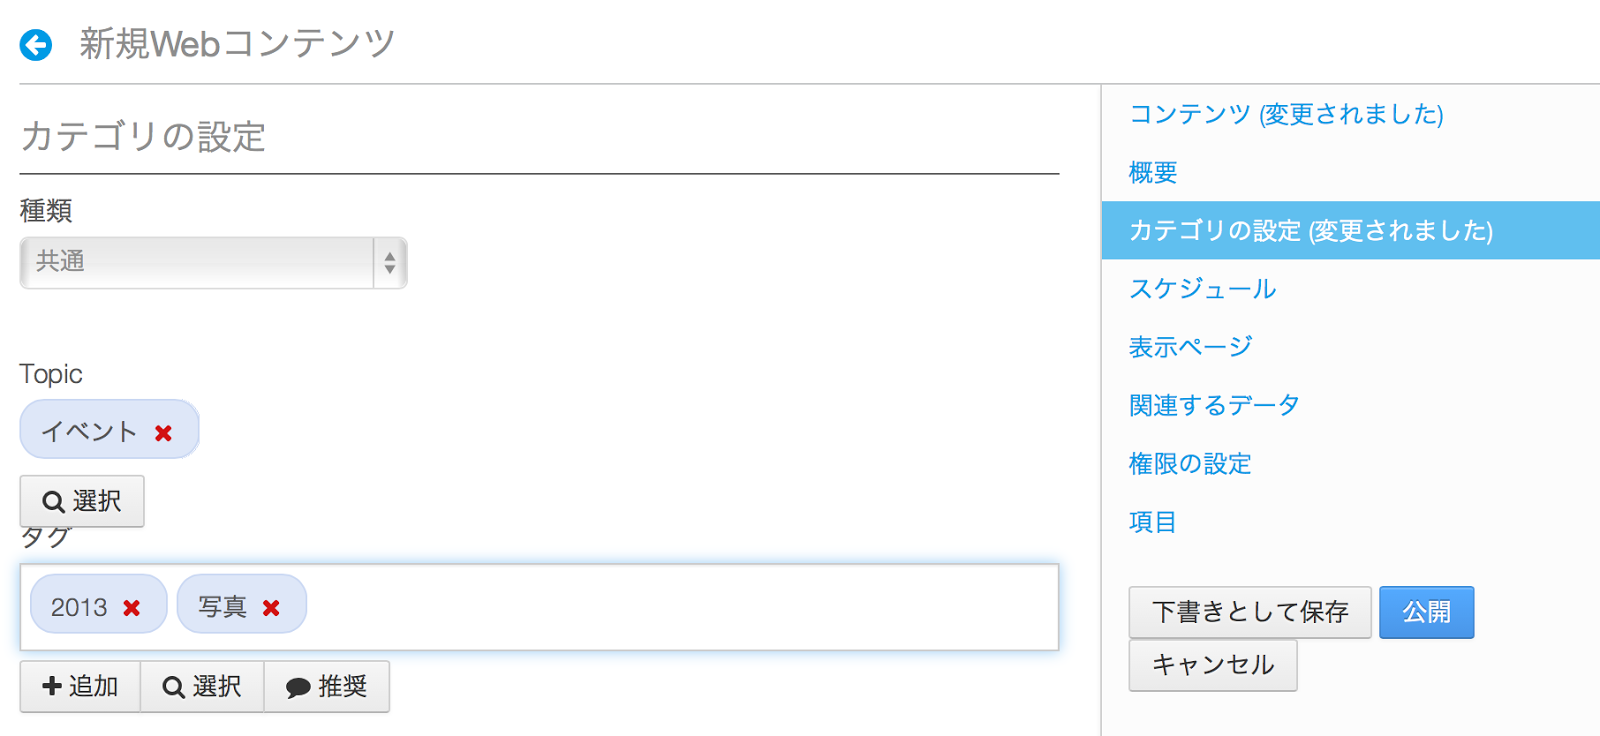Viewport: 1600px width, 736px height.
Task: Save using 下書きとして保存 button
Action: tap(1250, 612)
